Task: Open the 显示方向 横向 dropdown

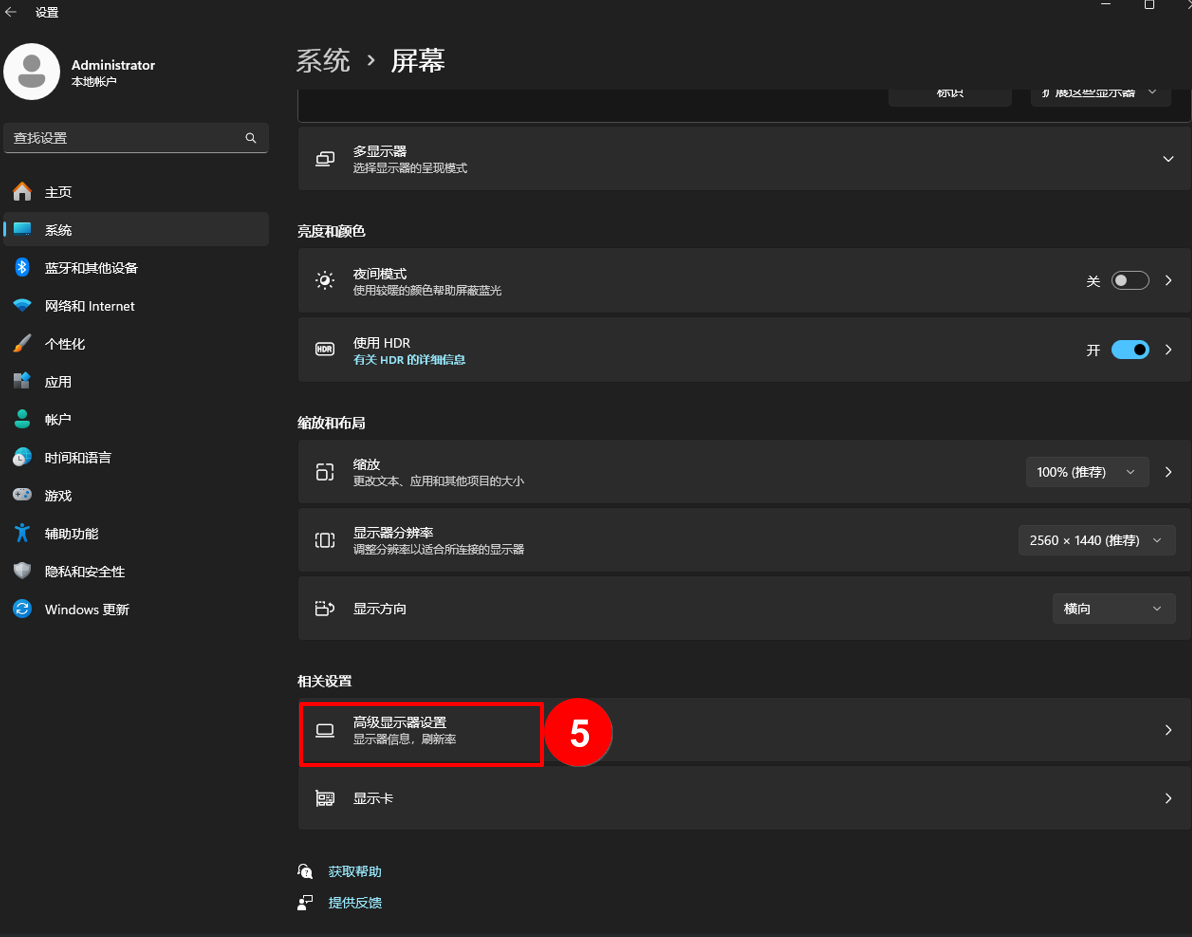Action: [1113, 608]
